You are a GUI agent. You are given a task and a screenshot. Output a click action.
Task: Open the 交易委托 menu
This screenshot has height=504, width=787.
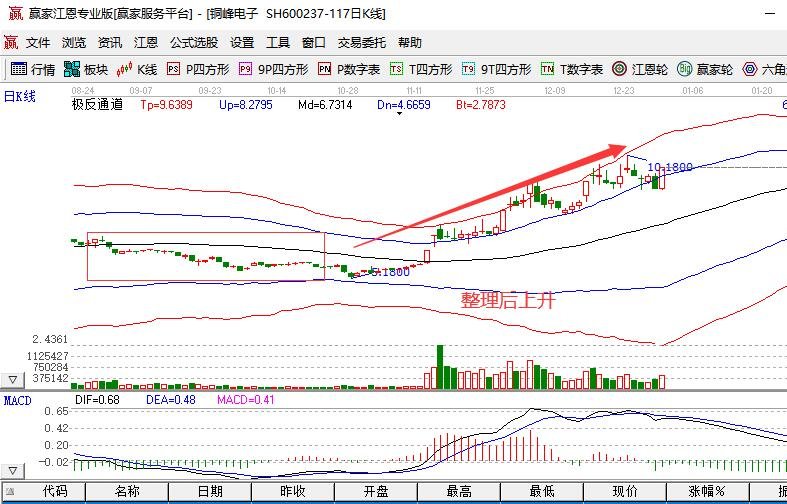click(361, 43)
